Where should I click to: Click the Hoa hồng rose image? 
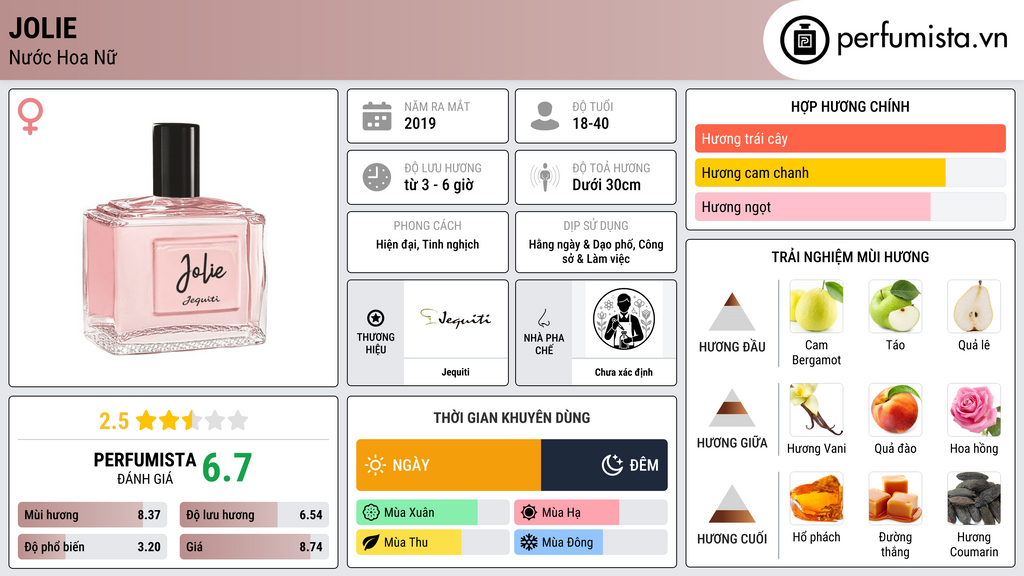(x=974, y=410)
